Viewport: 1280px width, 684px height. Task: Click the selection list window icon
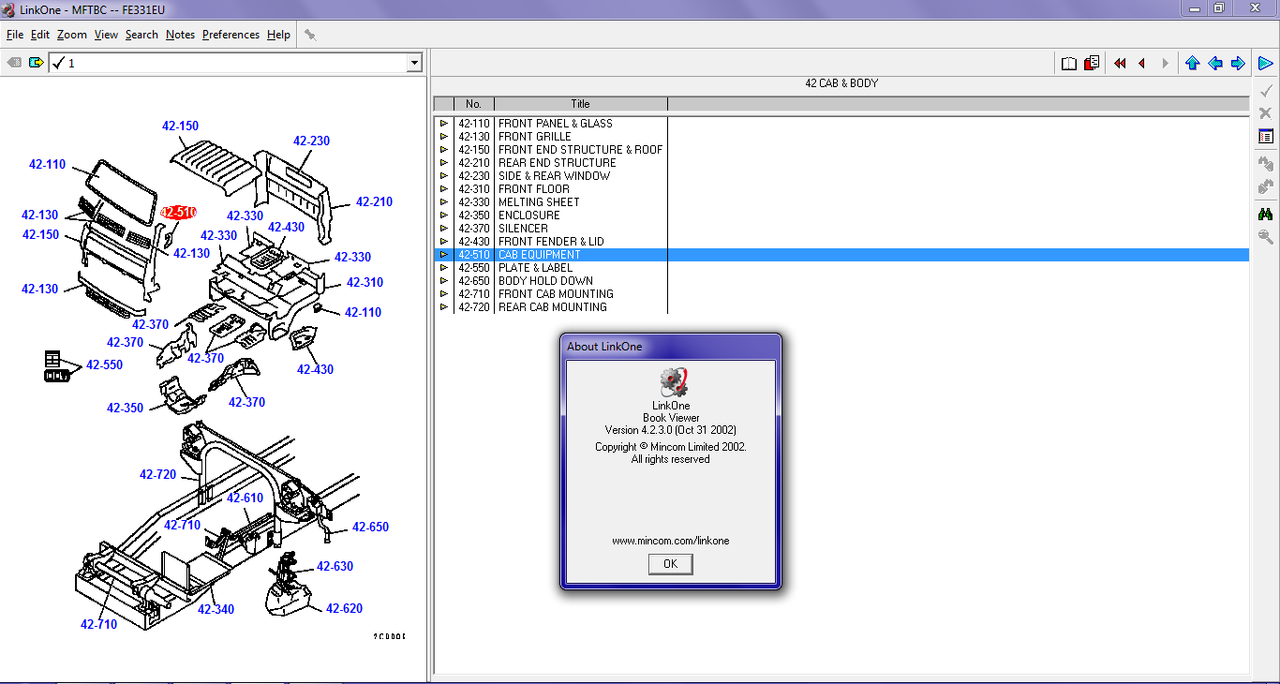click(1265, 136)
